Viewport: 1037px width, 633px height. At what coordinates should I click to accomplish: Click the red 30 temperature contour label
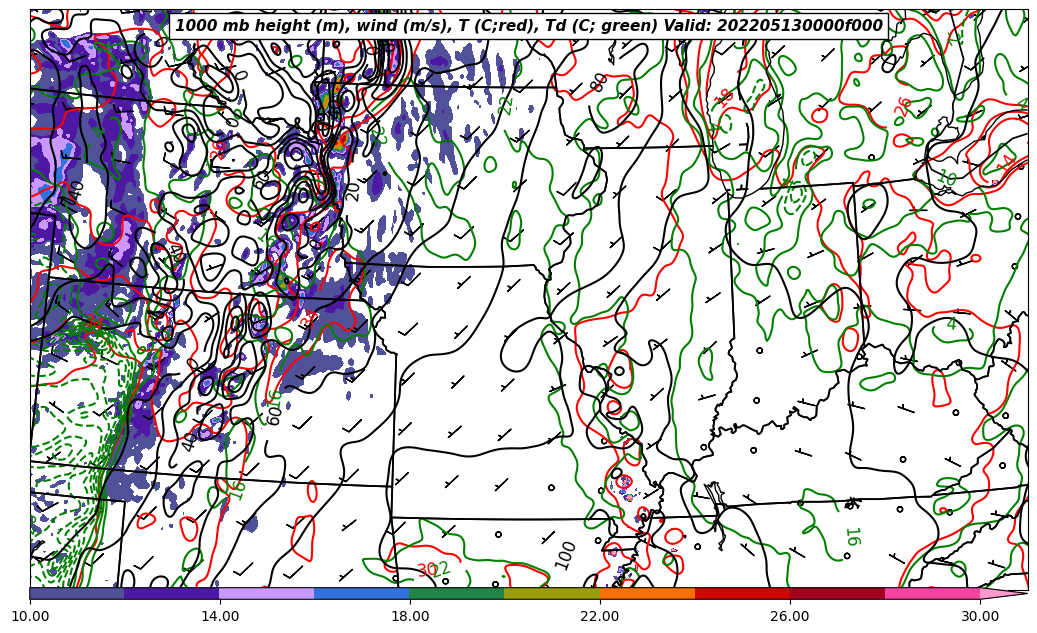pyautogui.click(x=426, y=569)
